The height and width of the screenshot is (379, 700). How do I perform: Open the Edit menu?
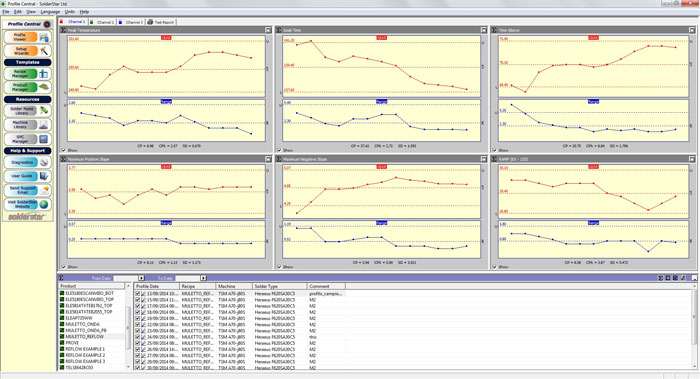pyautogui.click(x=17, y=12)
